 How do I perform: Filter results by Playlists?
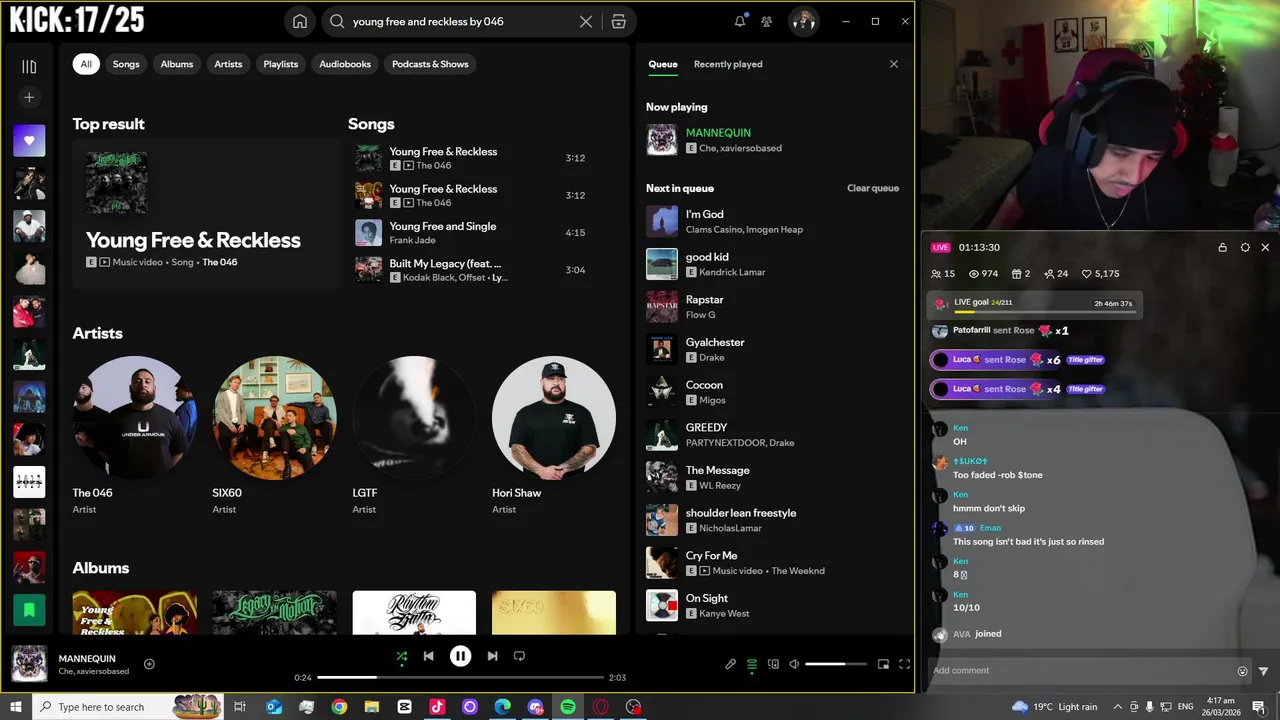pyautogui.click(x=281, y=64)
